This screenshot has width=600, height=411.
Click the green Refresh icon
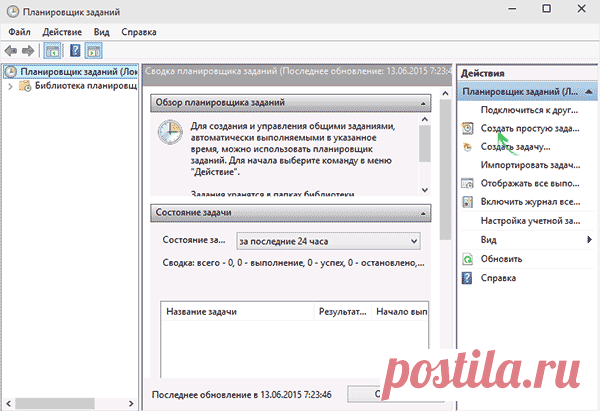coord(467,259)
